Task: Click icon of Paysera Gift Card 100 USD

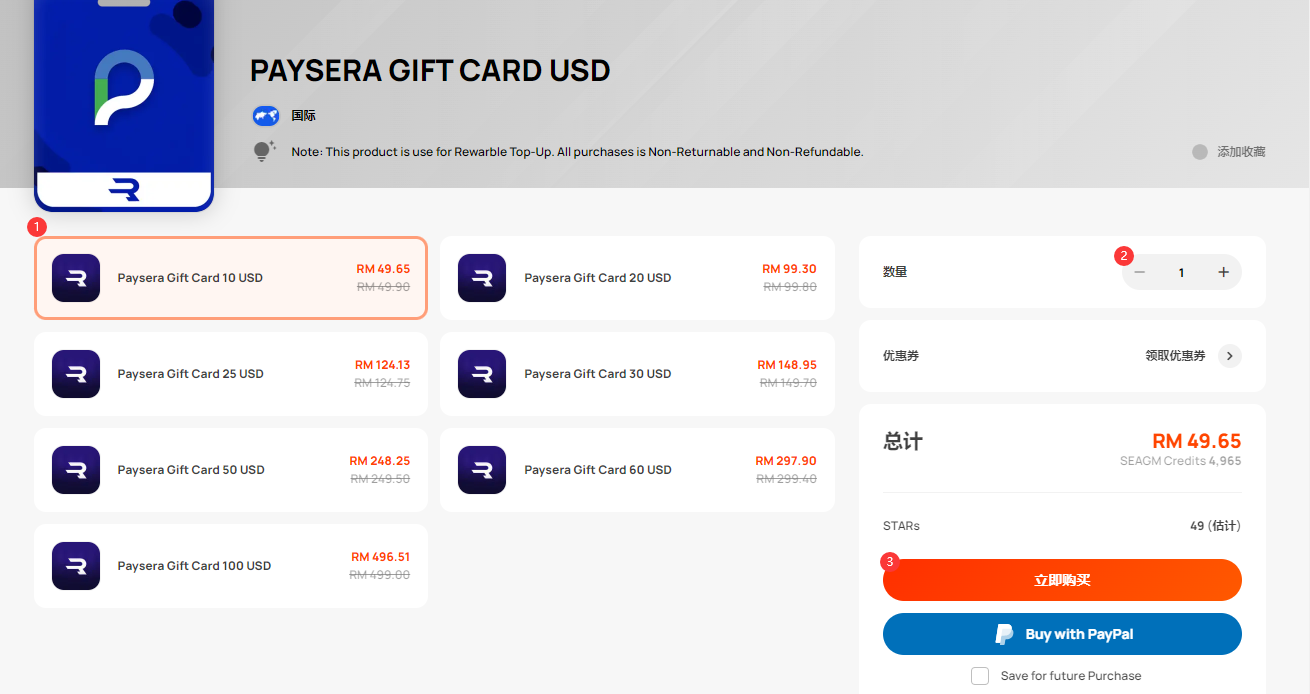Action: [x=76, y=566]
